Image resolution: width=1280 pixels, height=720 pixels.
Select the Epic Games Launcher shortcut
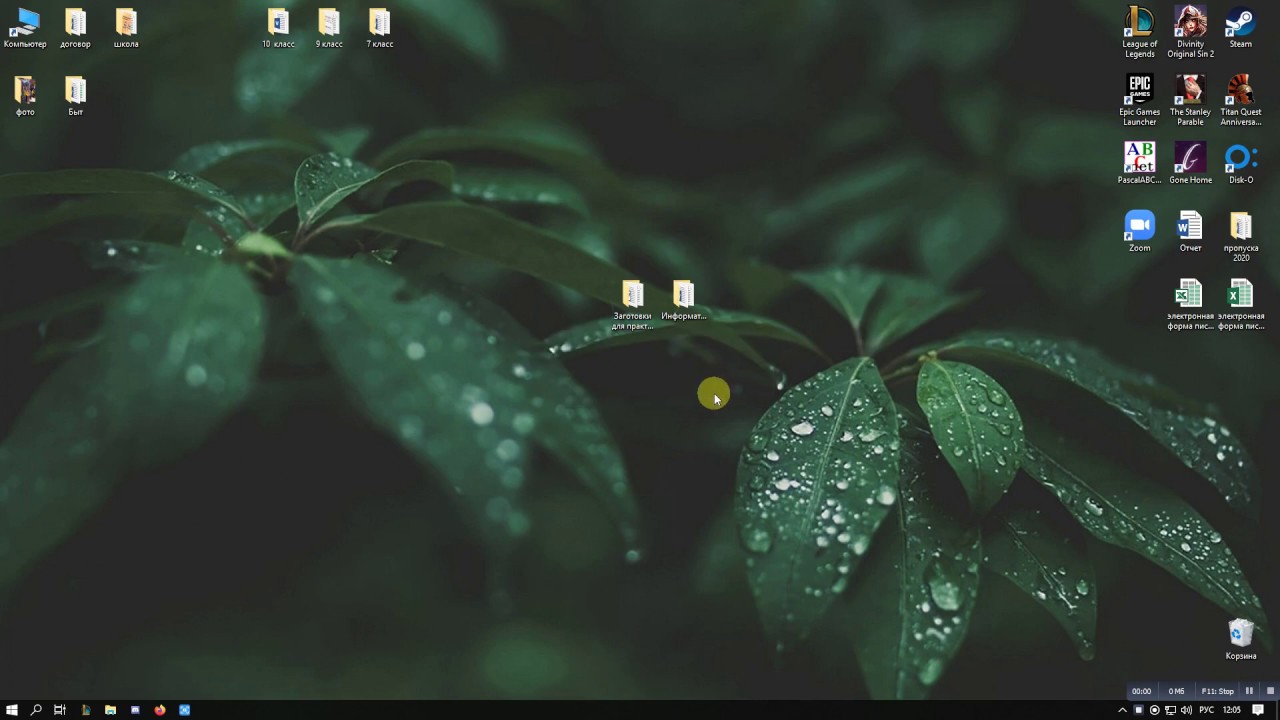point(1139,100)
